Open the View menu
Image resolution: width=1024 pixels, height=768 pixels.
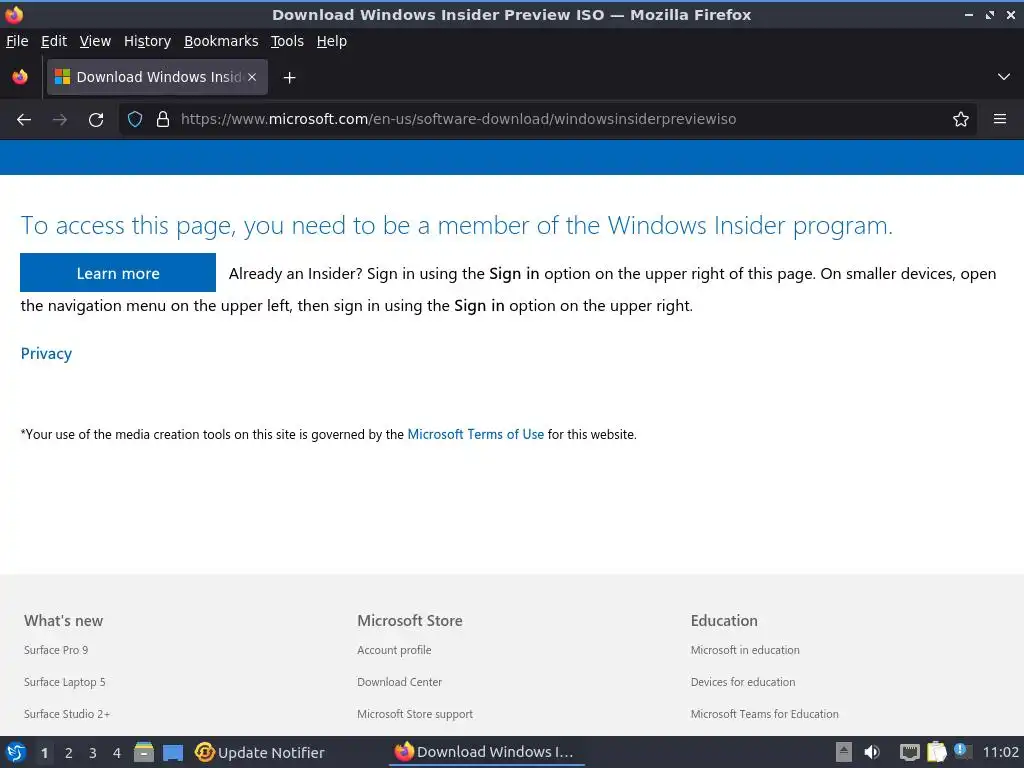95,41
